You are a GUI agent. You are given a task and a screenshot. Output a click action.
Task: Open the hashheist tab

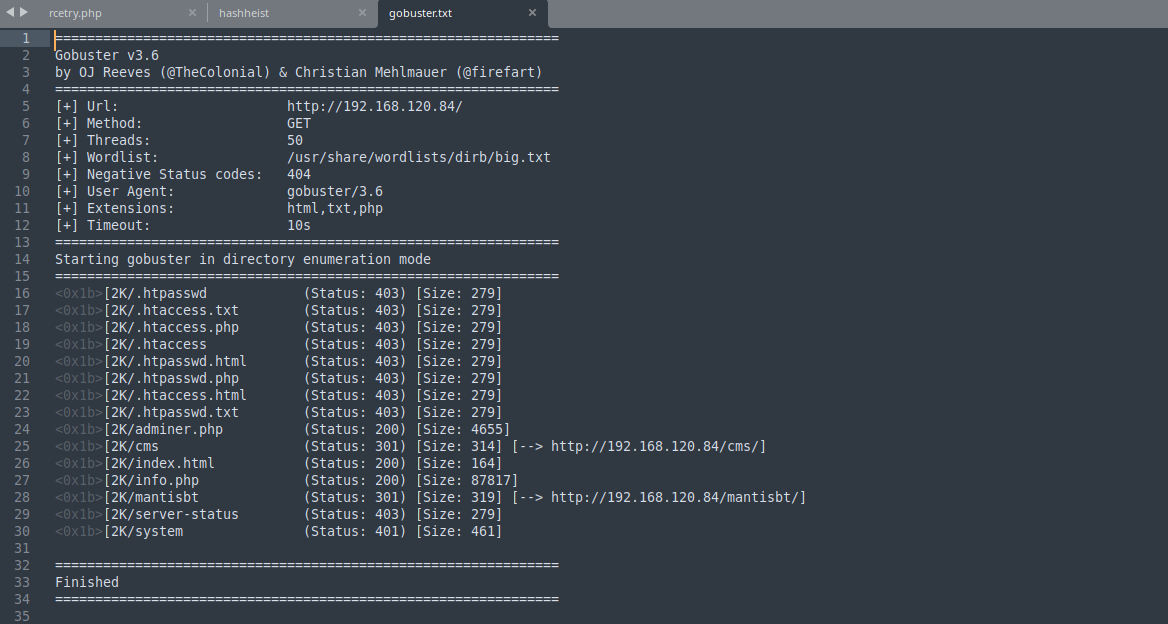[x=244, y=13]
